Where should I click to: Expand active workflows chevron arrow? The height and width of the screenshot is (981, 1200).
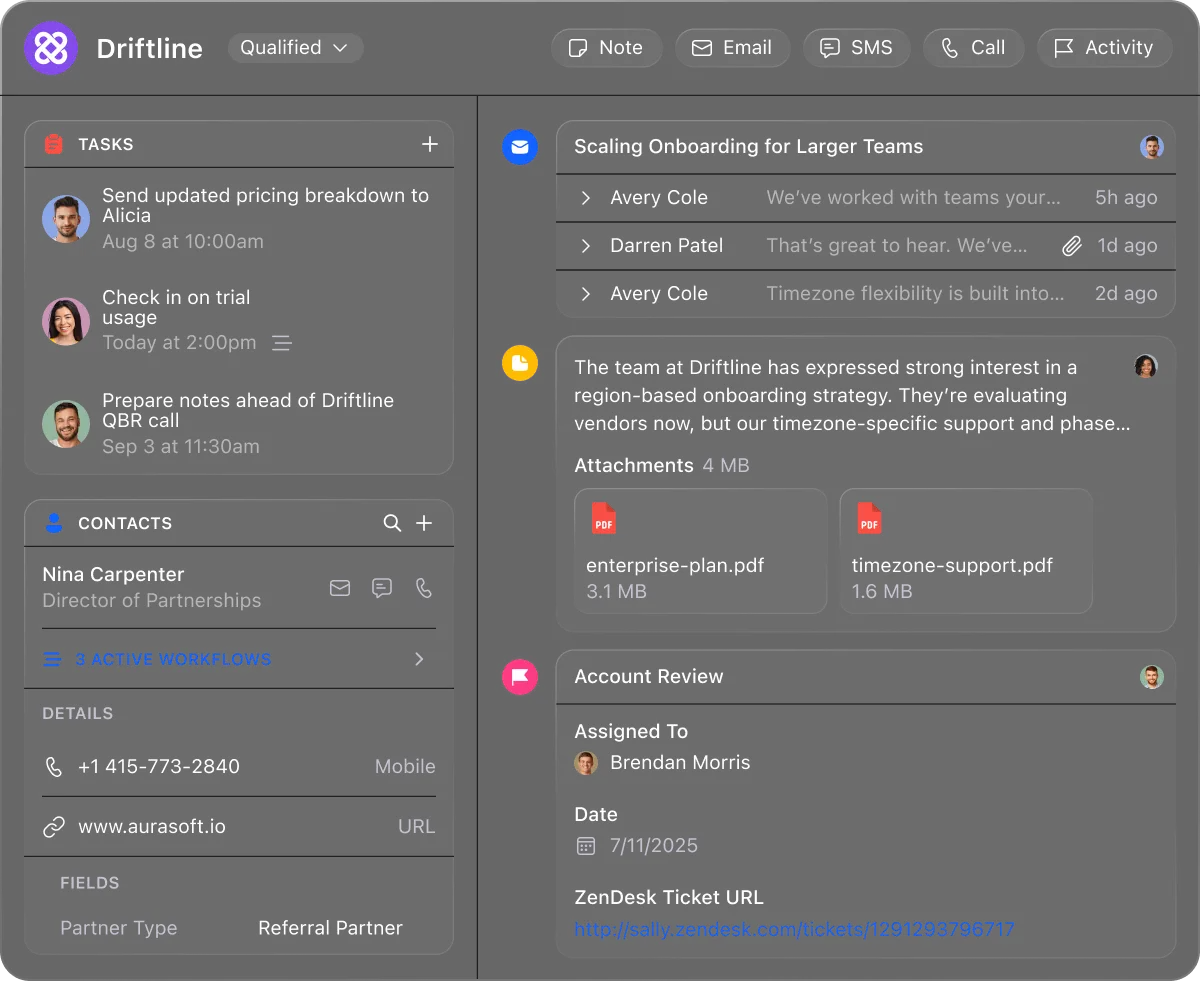pos(419,659)
